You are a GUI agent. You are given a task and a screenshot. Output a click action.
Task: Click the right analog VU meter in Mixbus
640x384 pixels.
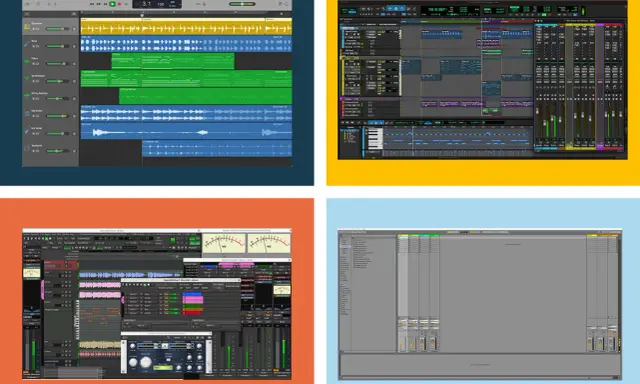click(x=269, y=244)
